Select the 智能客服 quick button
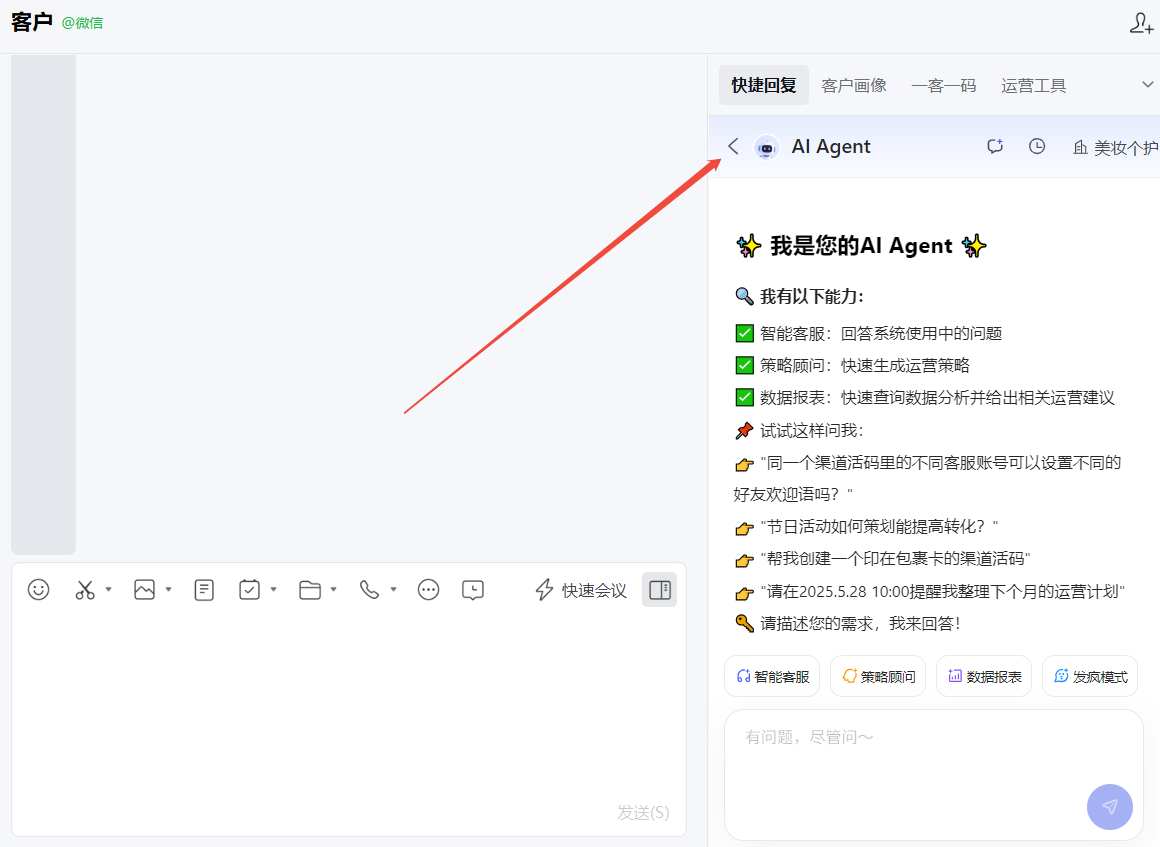Image resolution: width=1160 pixels, height=847 pixels. pos(772,677)
